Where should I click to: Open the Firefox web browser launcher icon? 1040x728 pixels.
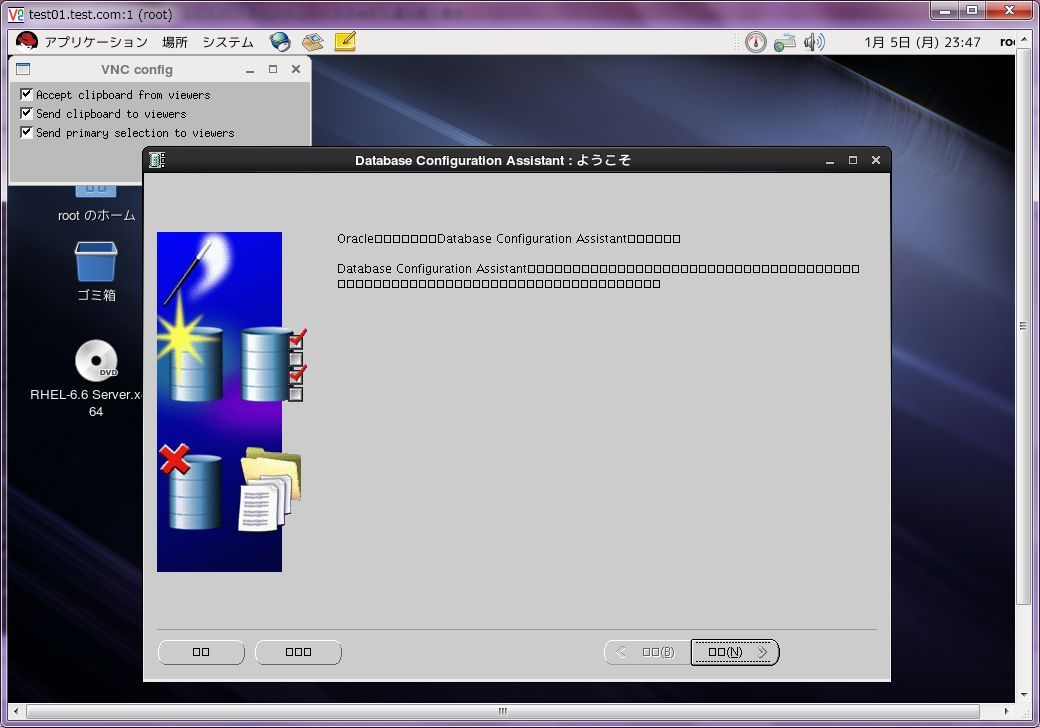click(280, 42)
